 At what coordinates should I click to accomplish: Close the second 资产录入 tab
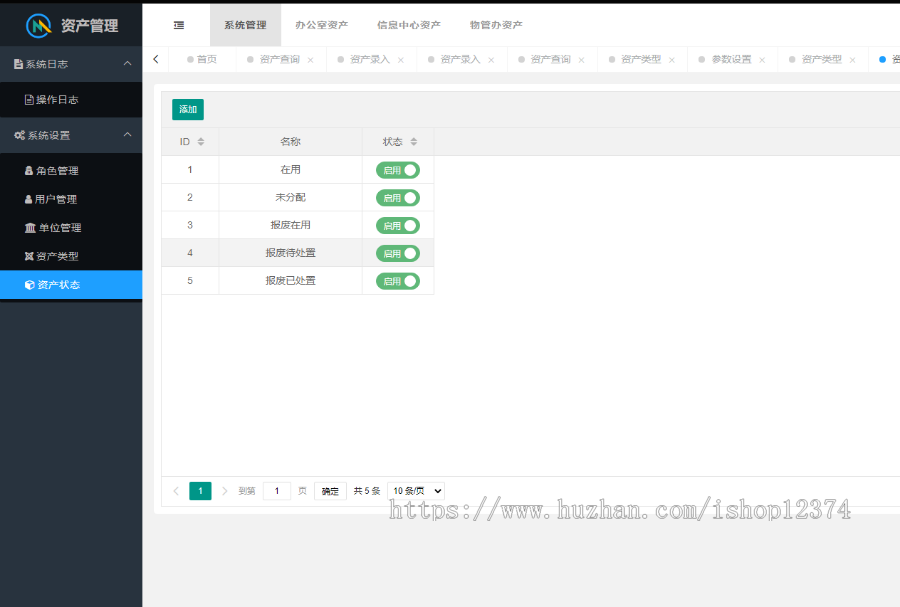pyautogui.click(x=491, y=60)
